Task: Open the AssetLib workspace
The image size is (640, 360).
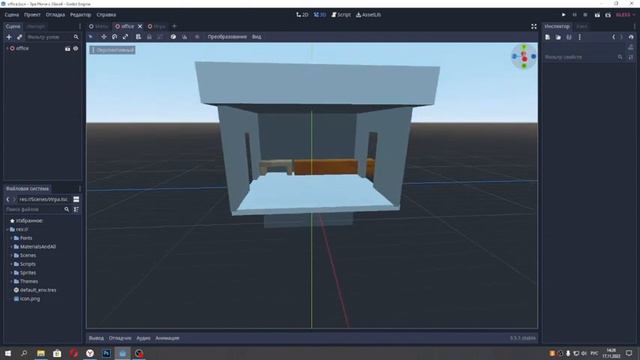Action: (368, 15)
